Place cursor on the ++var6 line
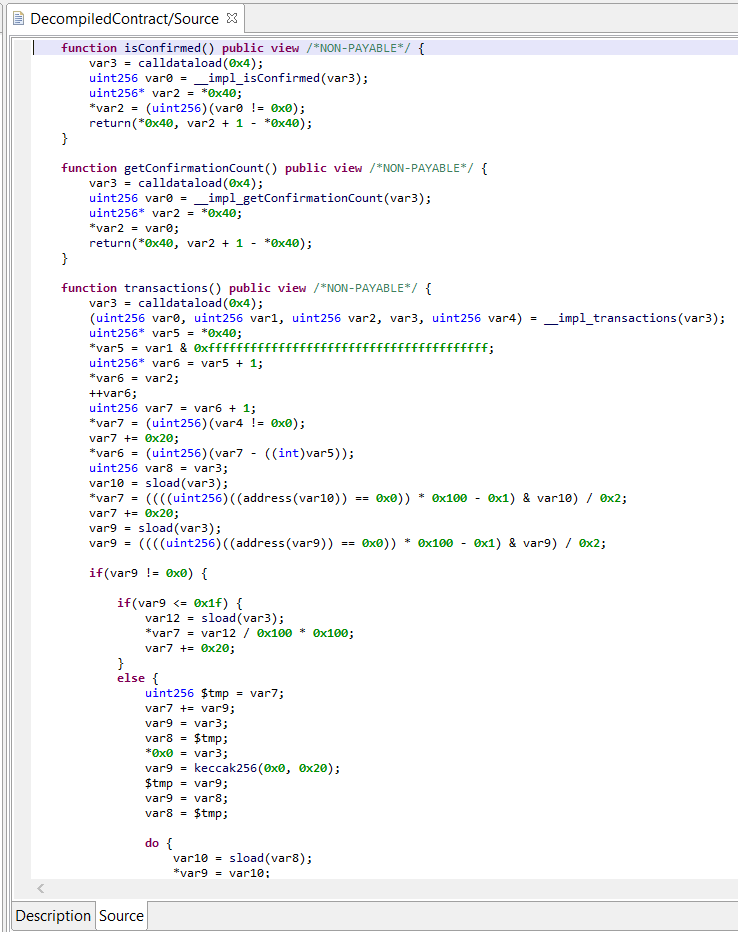This screenshot has height=932, width=738. click(x=110, y=393)
